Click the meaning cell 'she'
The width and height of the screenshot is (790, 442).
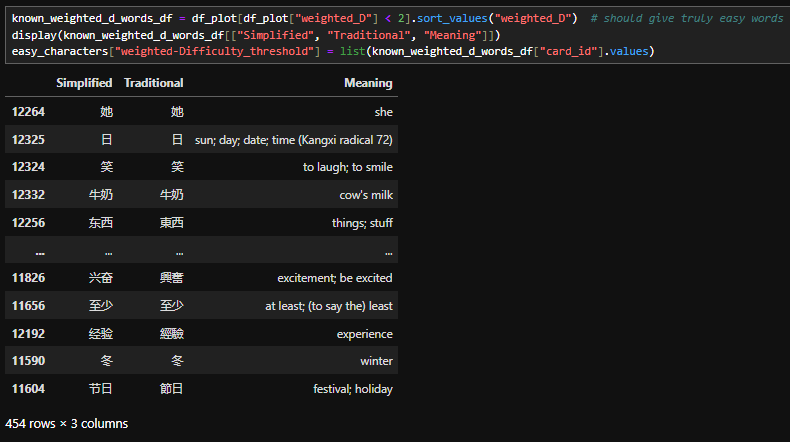click(x=383, y=112)
